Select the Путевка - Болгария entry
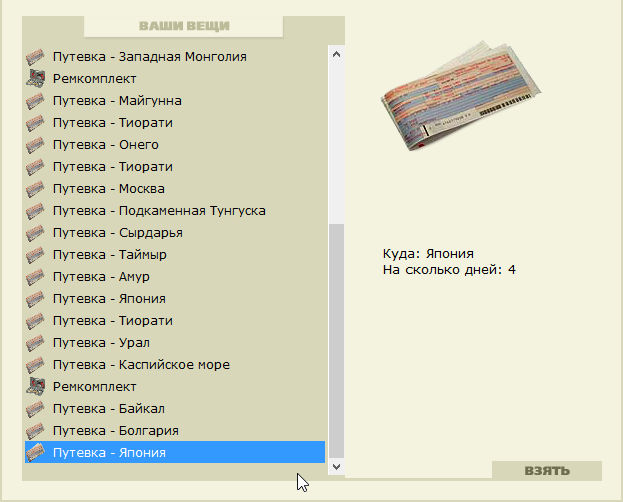Viewport: 623px width, 502px height. (x=175, y=431)
